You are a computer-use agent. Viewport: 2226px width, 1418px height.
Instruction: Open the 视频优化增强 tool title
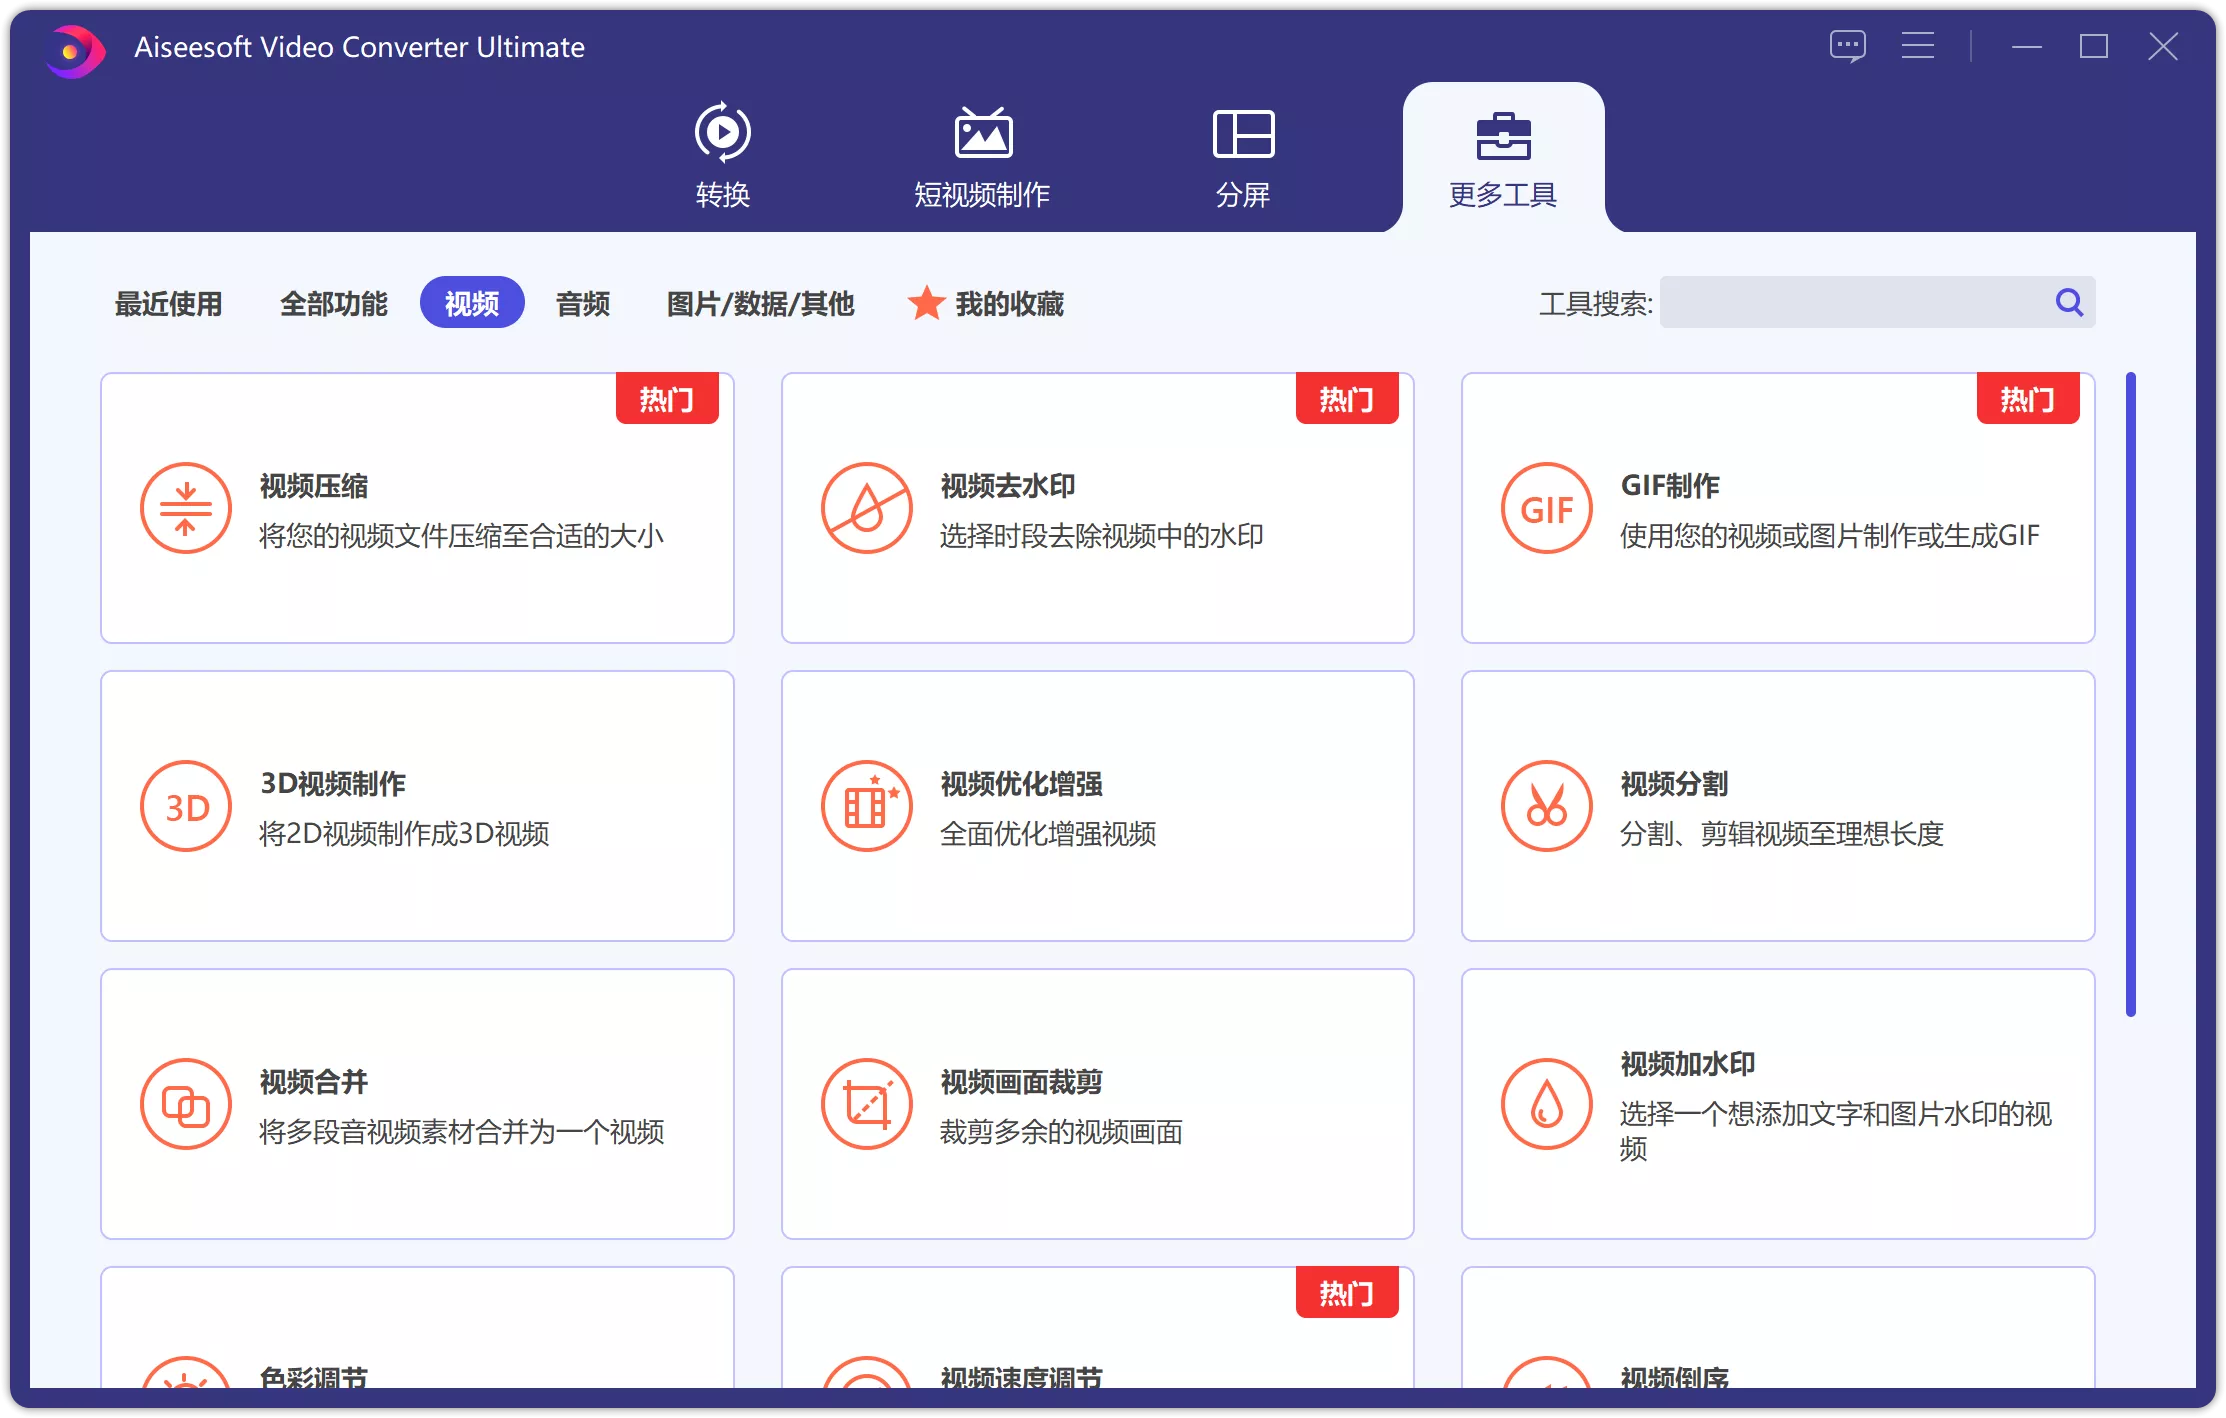1021,784
